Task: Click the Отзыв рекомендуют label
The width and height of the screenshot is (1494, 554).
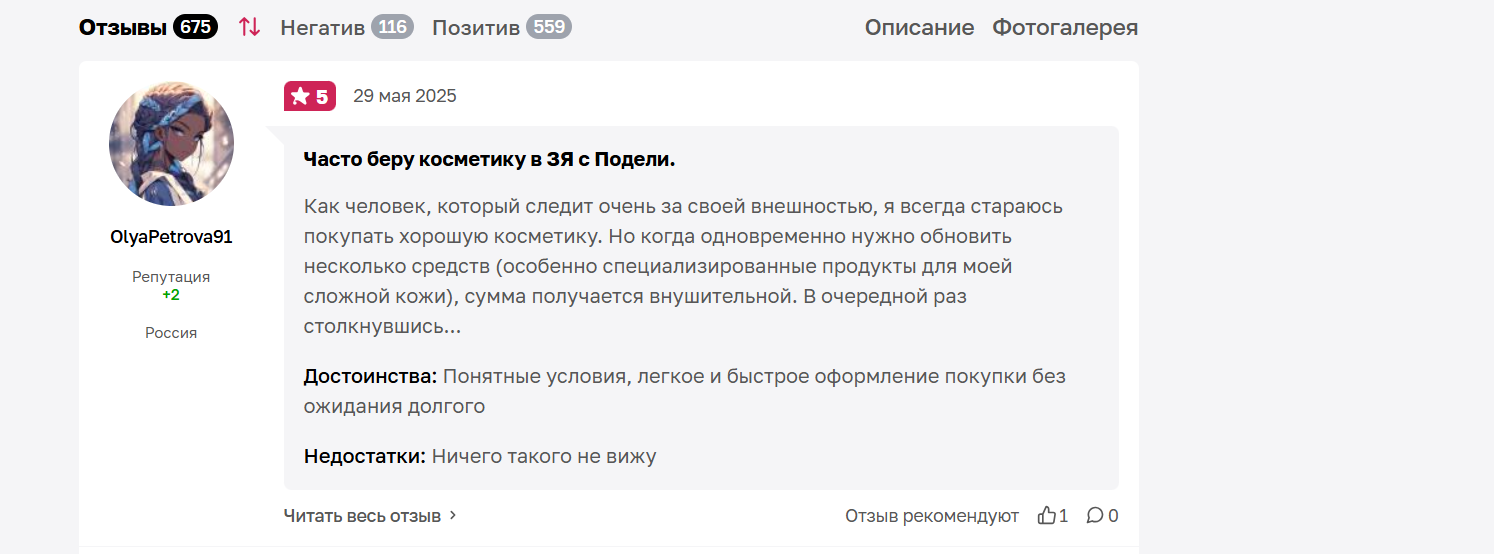Action: coord(932,516)
